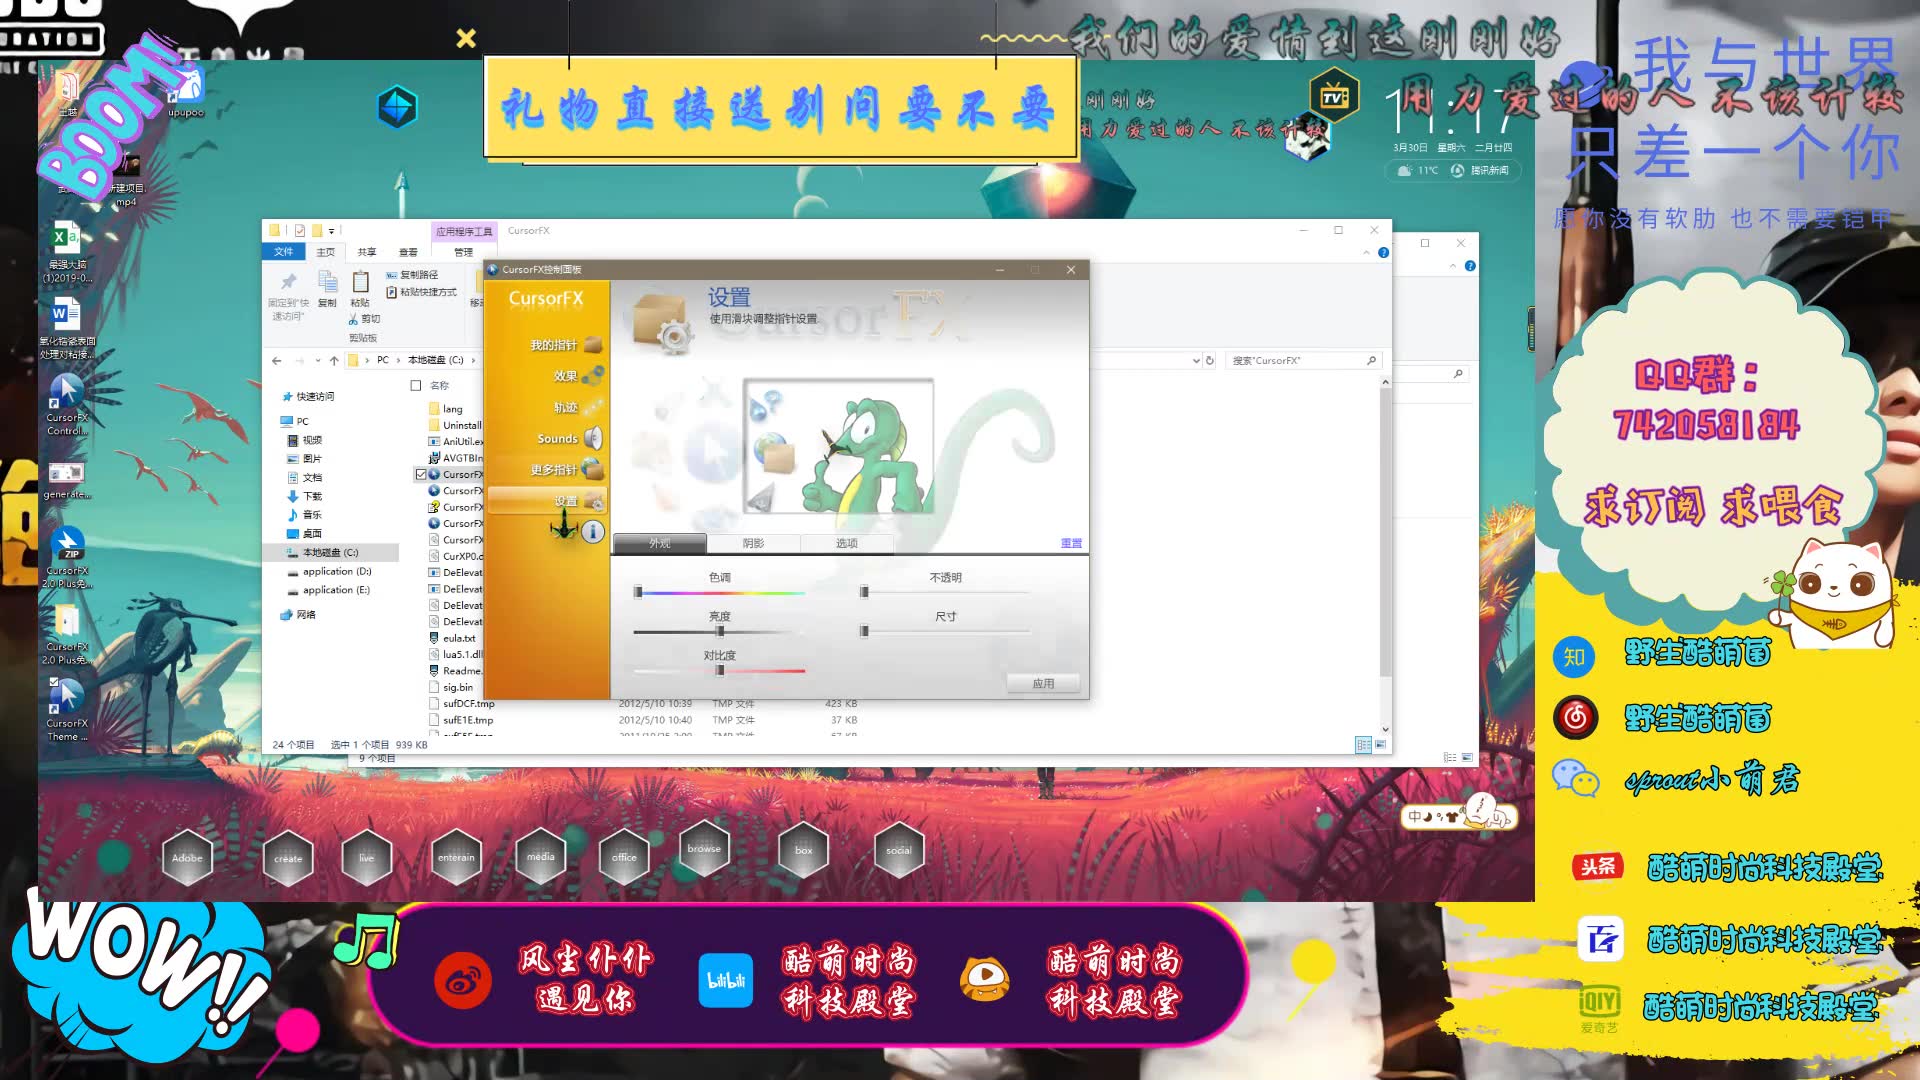Click the 应用 (Apply) button
This screenshot has height=1080, width=1920.
(x=1043, y=683)
